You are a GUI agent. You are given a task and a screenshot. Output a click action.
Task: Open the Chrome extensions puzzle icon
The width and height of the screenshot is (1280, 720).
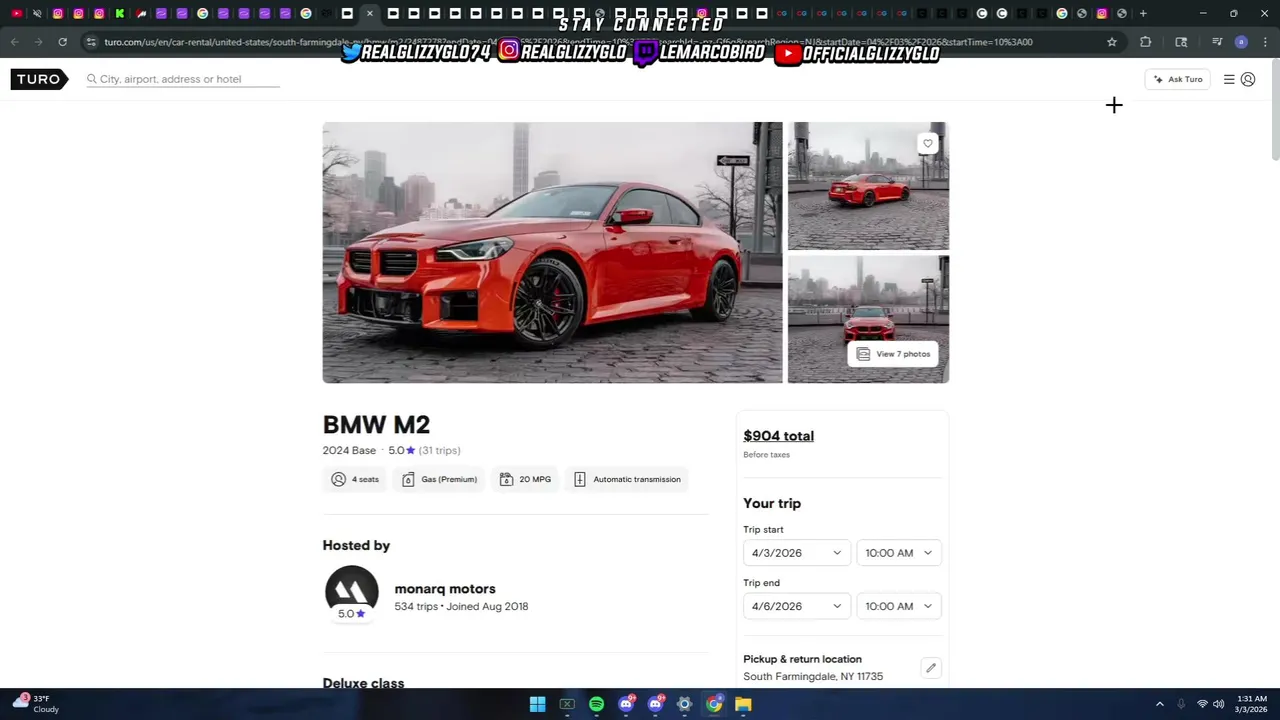click(x=1145, y=42)
